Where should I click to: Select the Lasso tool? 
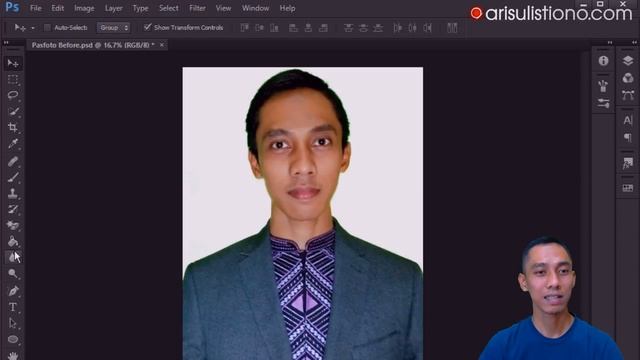(x=13, y=95)
